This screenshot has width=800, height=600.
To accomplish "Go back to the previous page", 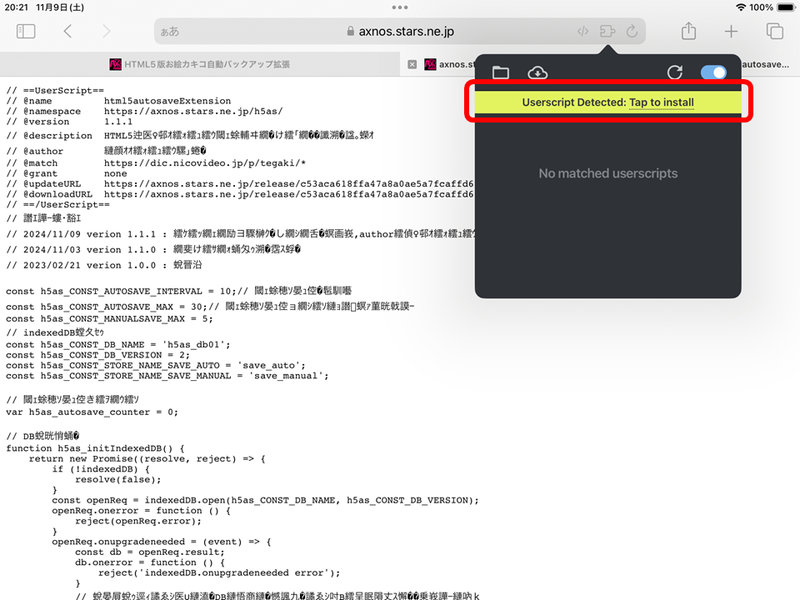I will (x=67, y=32).
